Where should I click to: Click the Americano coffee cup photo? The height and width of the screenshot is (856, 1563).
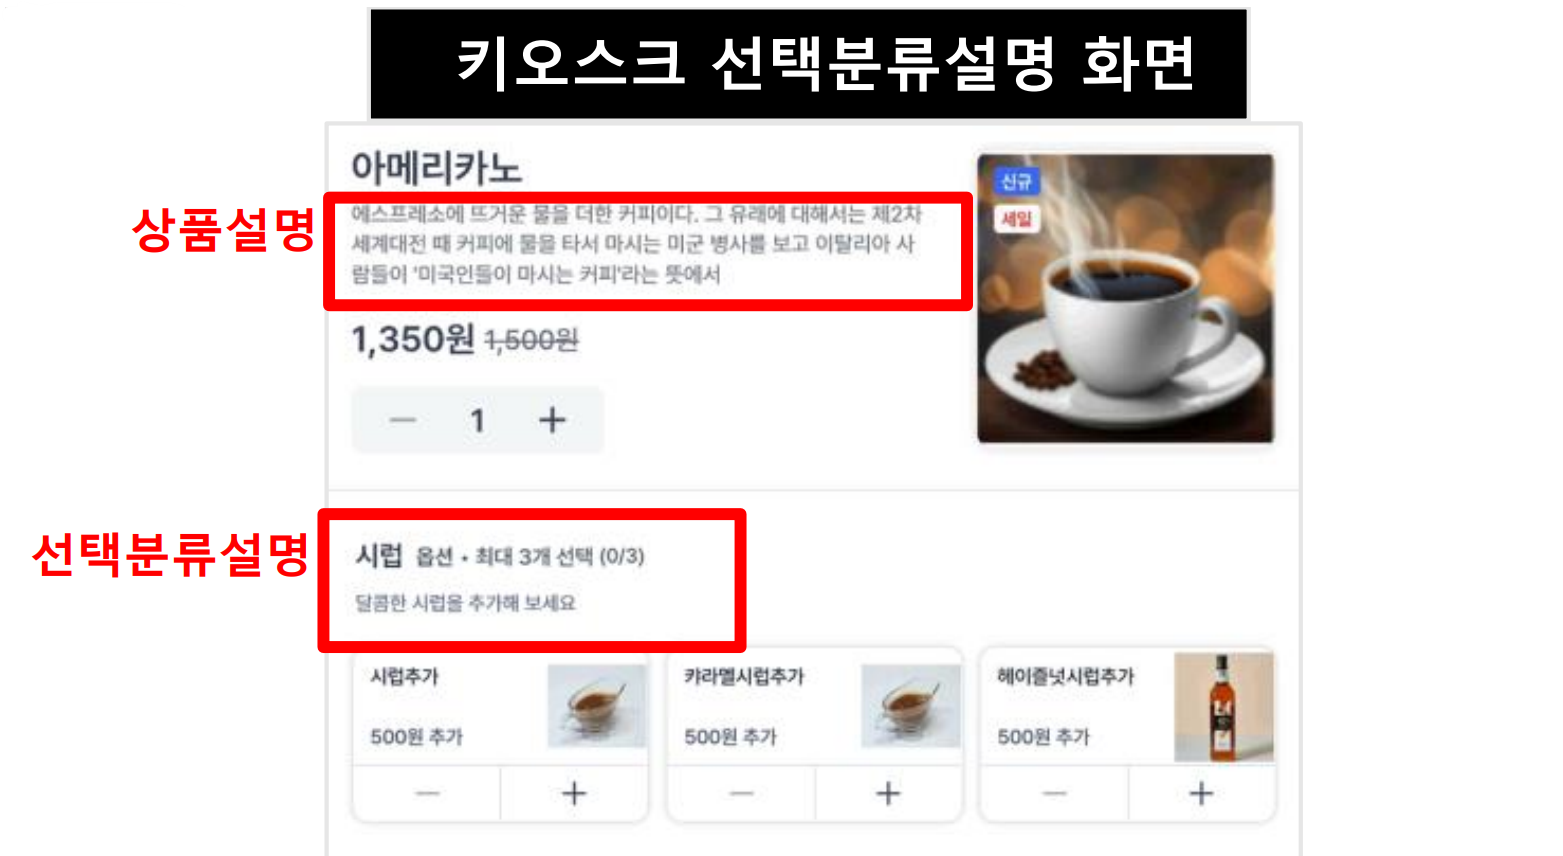point(1125,298)
